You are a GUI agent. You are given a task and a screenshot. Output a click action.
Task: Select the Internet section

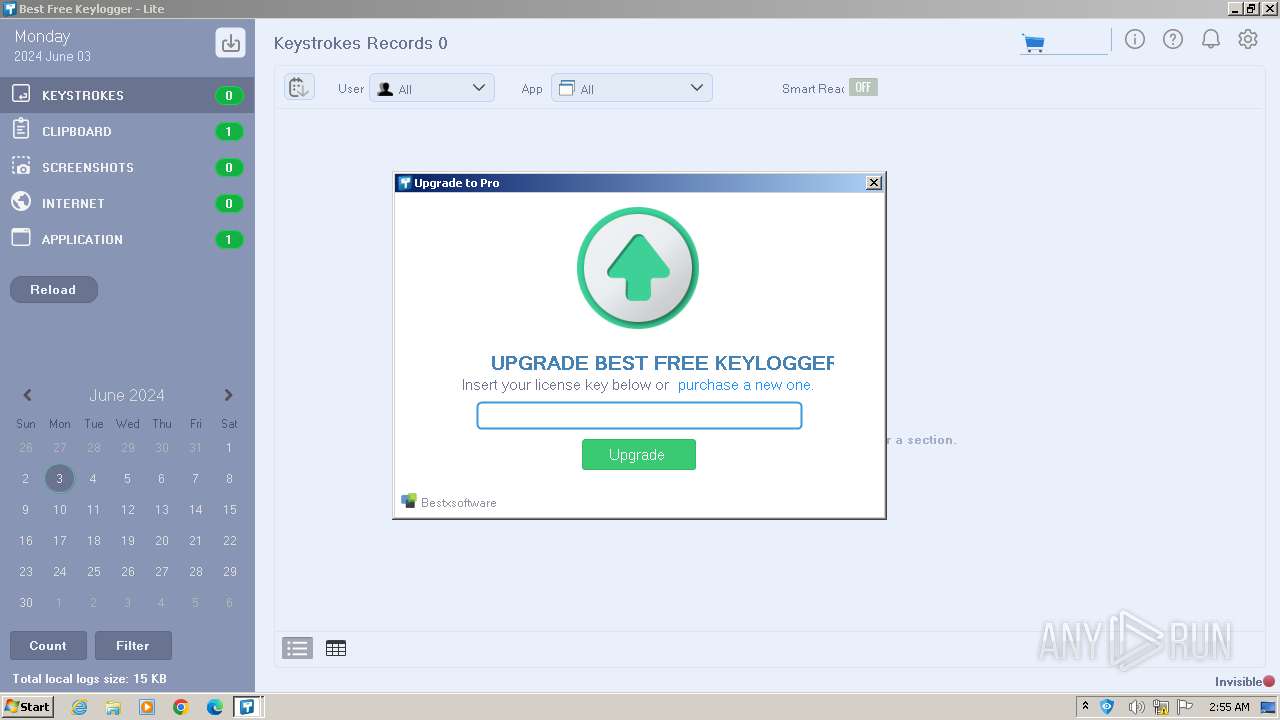(x=127, y=203)
